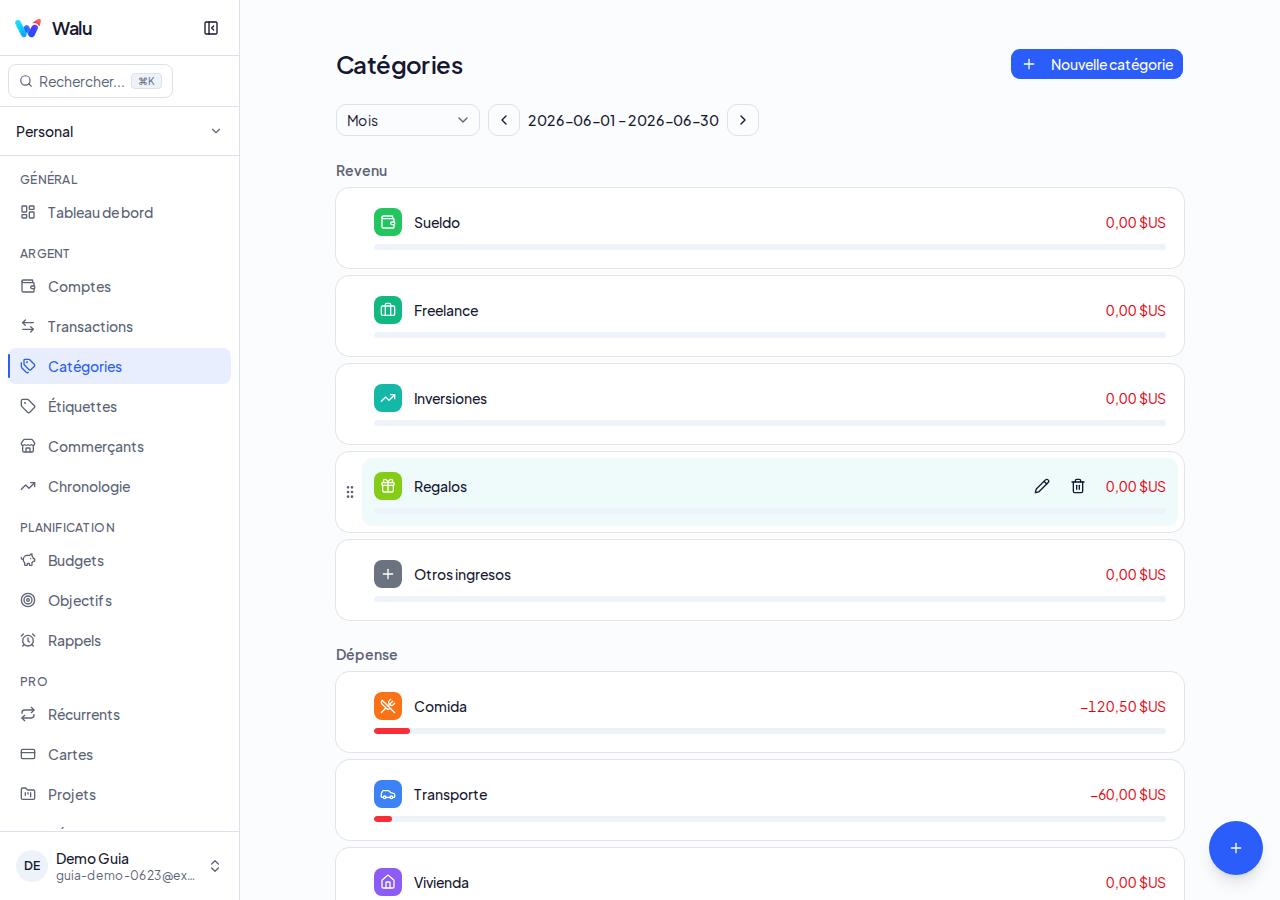Click the Rappels alarm clock icon
This screenshot has width=1280, height=900.
(28, 640)
